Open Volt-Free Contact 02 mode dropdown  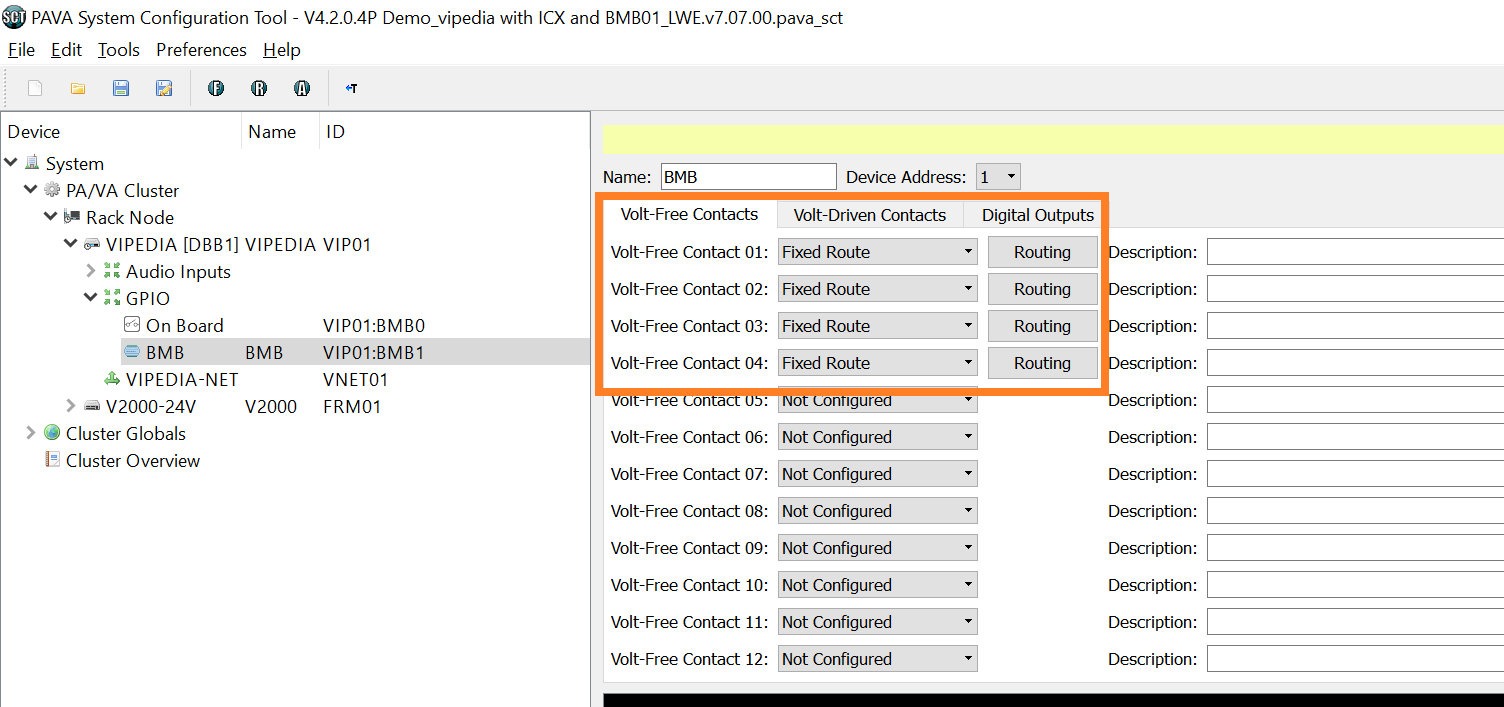click(x=878, y=289)
